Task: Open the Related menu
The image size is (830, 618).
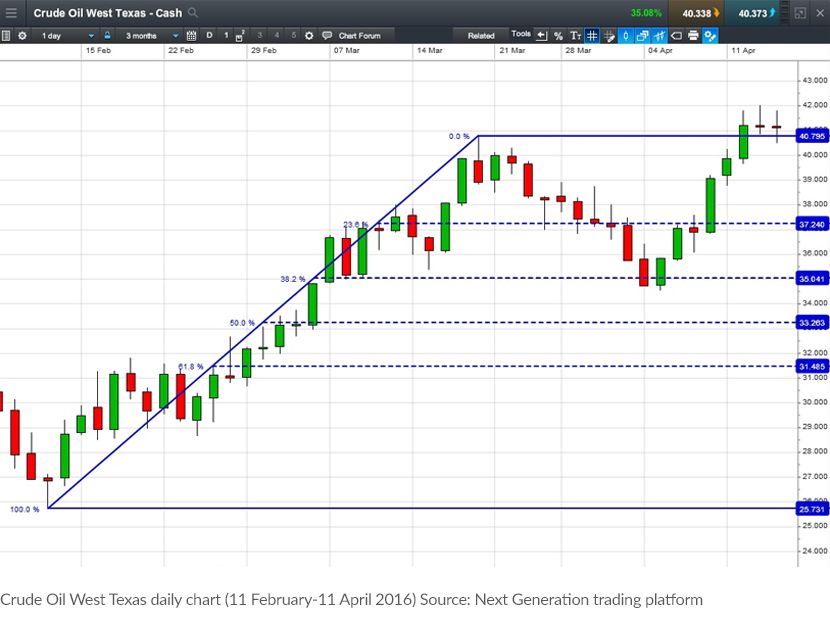Action: coord(481,35)
